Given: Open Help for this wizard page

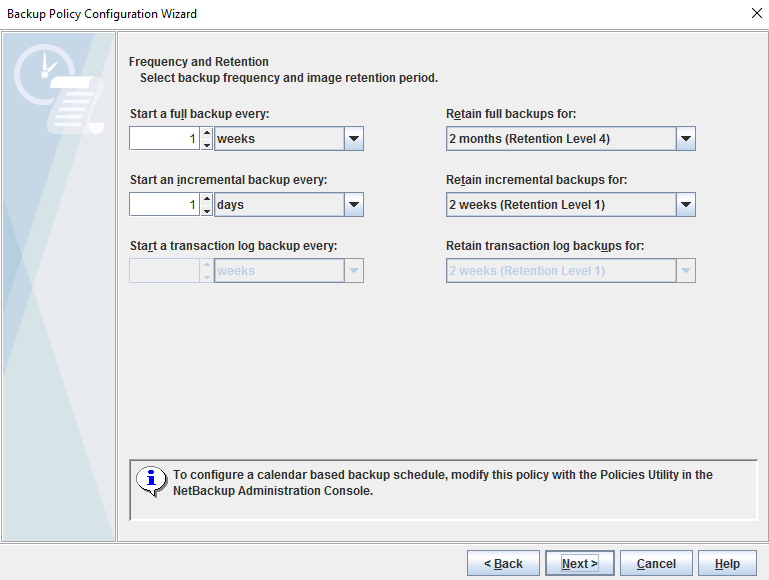Looking at the screenshot, I should pyautogui.click(x=727, y=564).
